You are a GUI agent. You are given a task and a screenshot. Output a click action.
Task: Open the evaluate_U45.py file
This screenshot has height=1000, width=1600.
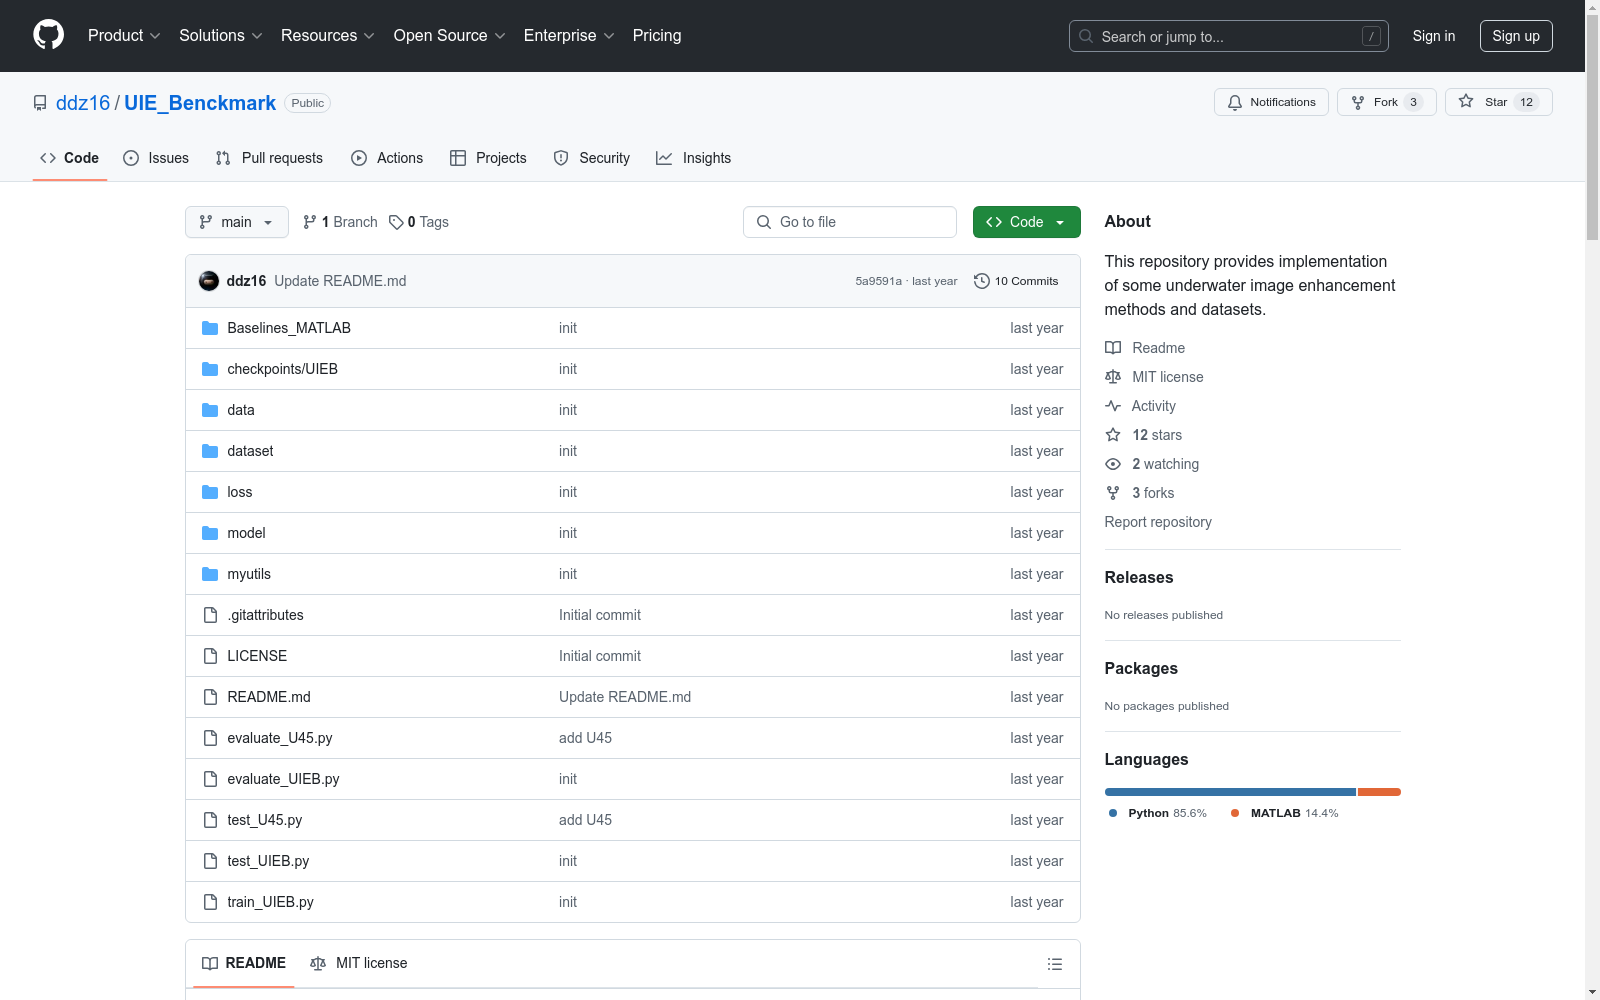[279, 738]
